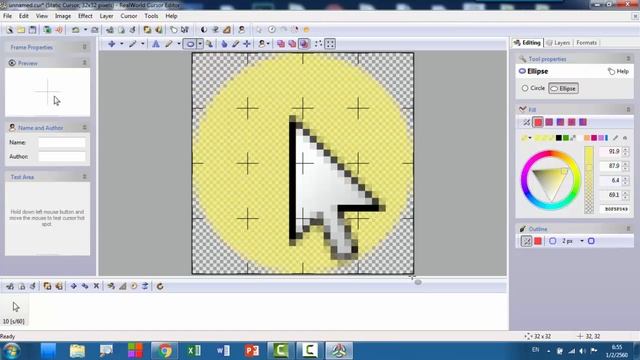
Task: Click the Help hand icon in Tool properties
Action: click(611, 71)
